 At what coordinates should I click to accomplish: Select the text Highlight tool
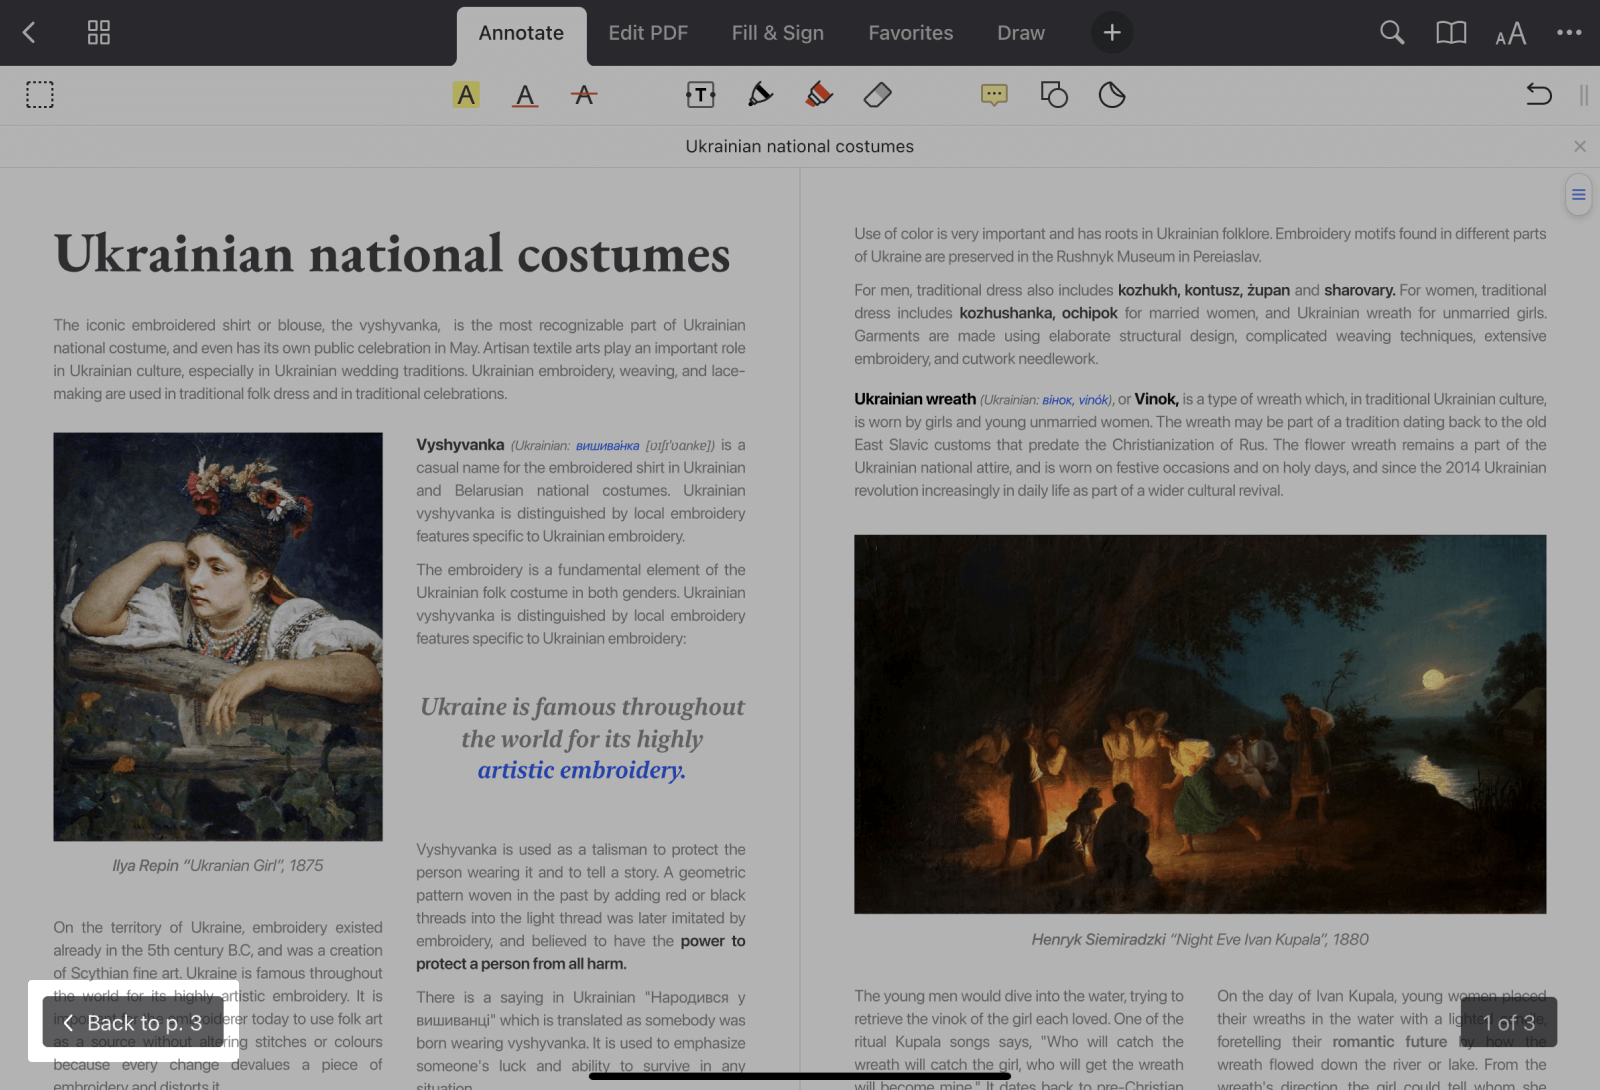[466, 95]
